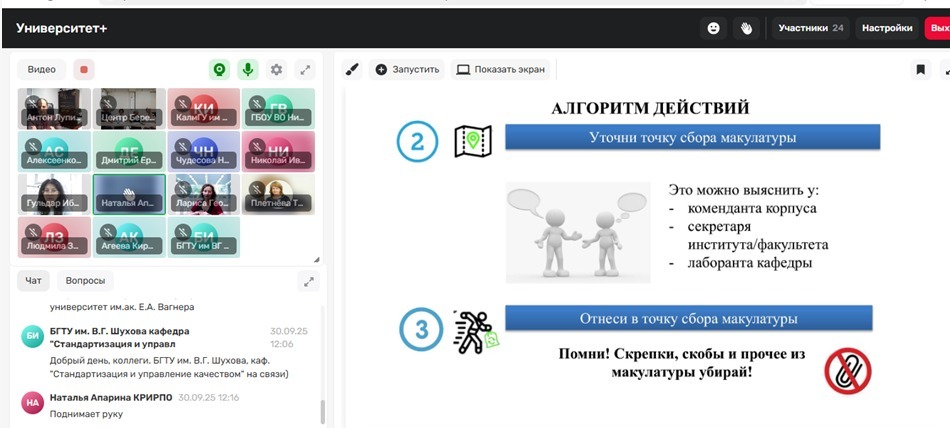The image size is (950, 428).
Task: Expand the chat panel
Action: pos(307,281)
